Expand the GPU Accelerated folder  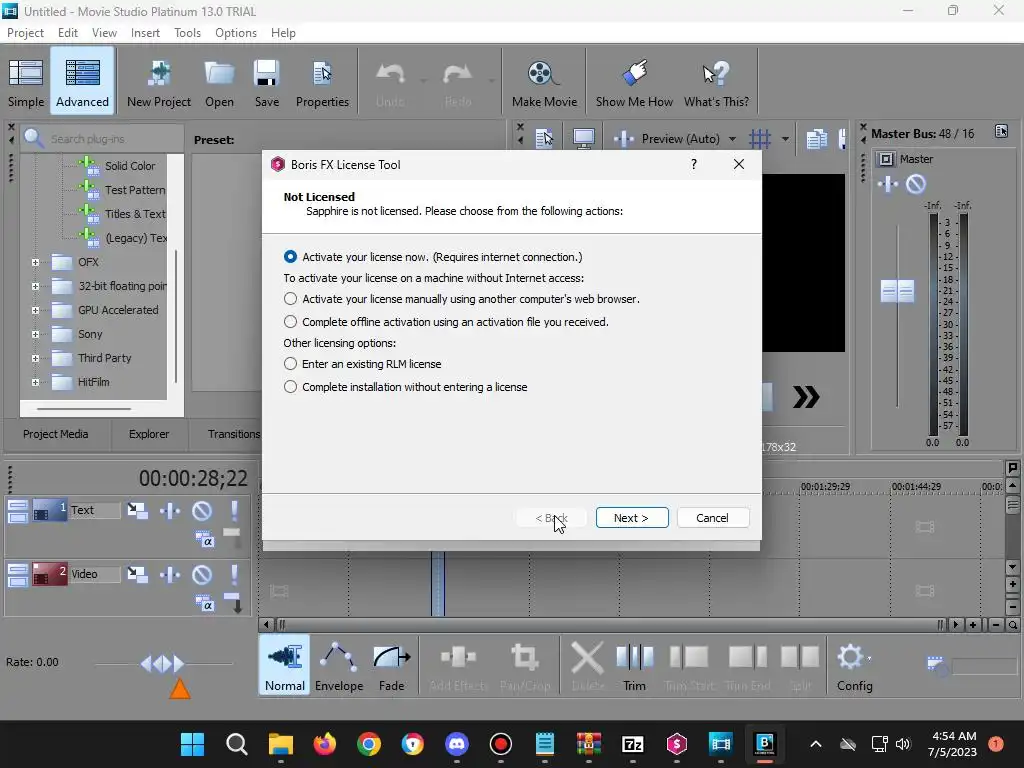coord(35,310)
